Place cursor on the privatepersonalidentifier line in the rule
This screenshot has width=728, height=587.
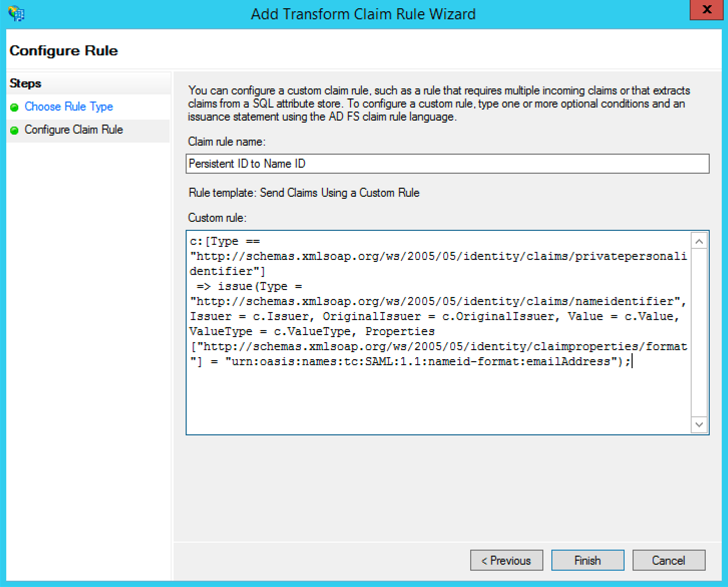[x=437, y=257]
